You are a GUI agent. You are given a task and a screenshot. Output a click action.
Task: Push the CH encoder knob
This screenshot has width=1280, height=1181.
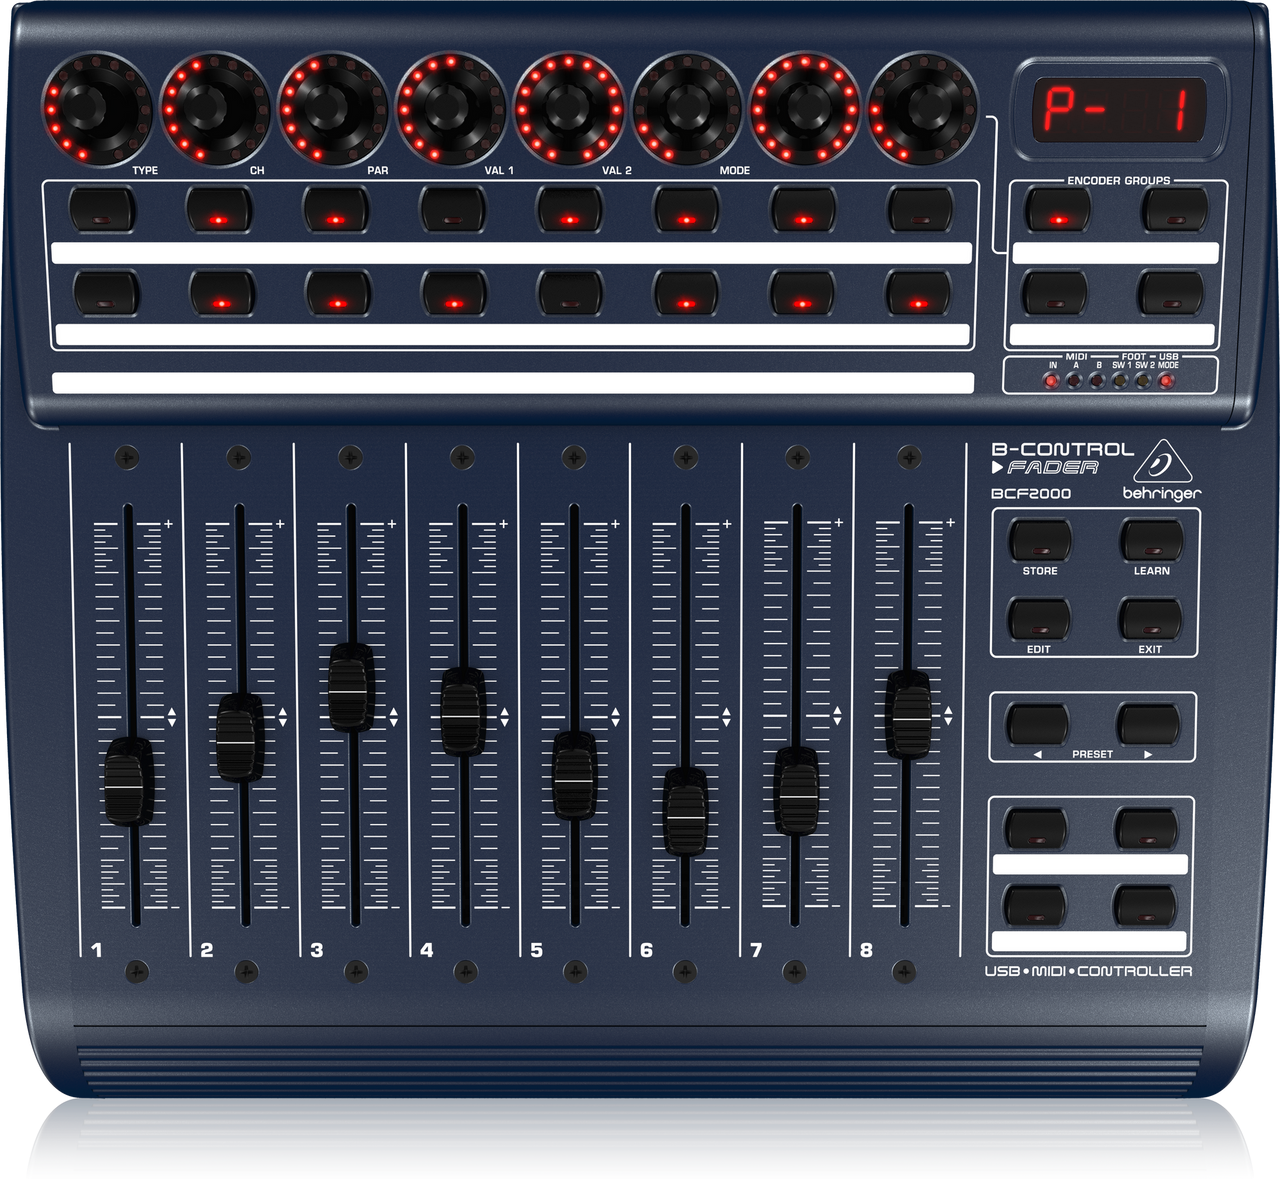tap(215, 106)
